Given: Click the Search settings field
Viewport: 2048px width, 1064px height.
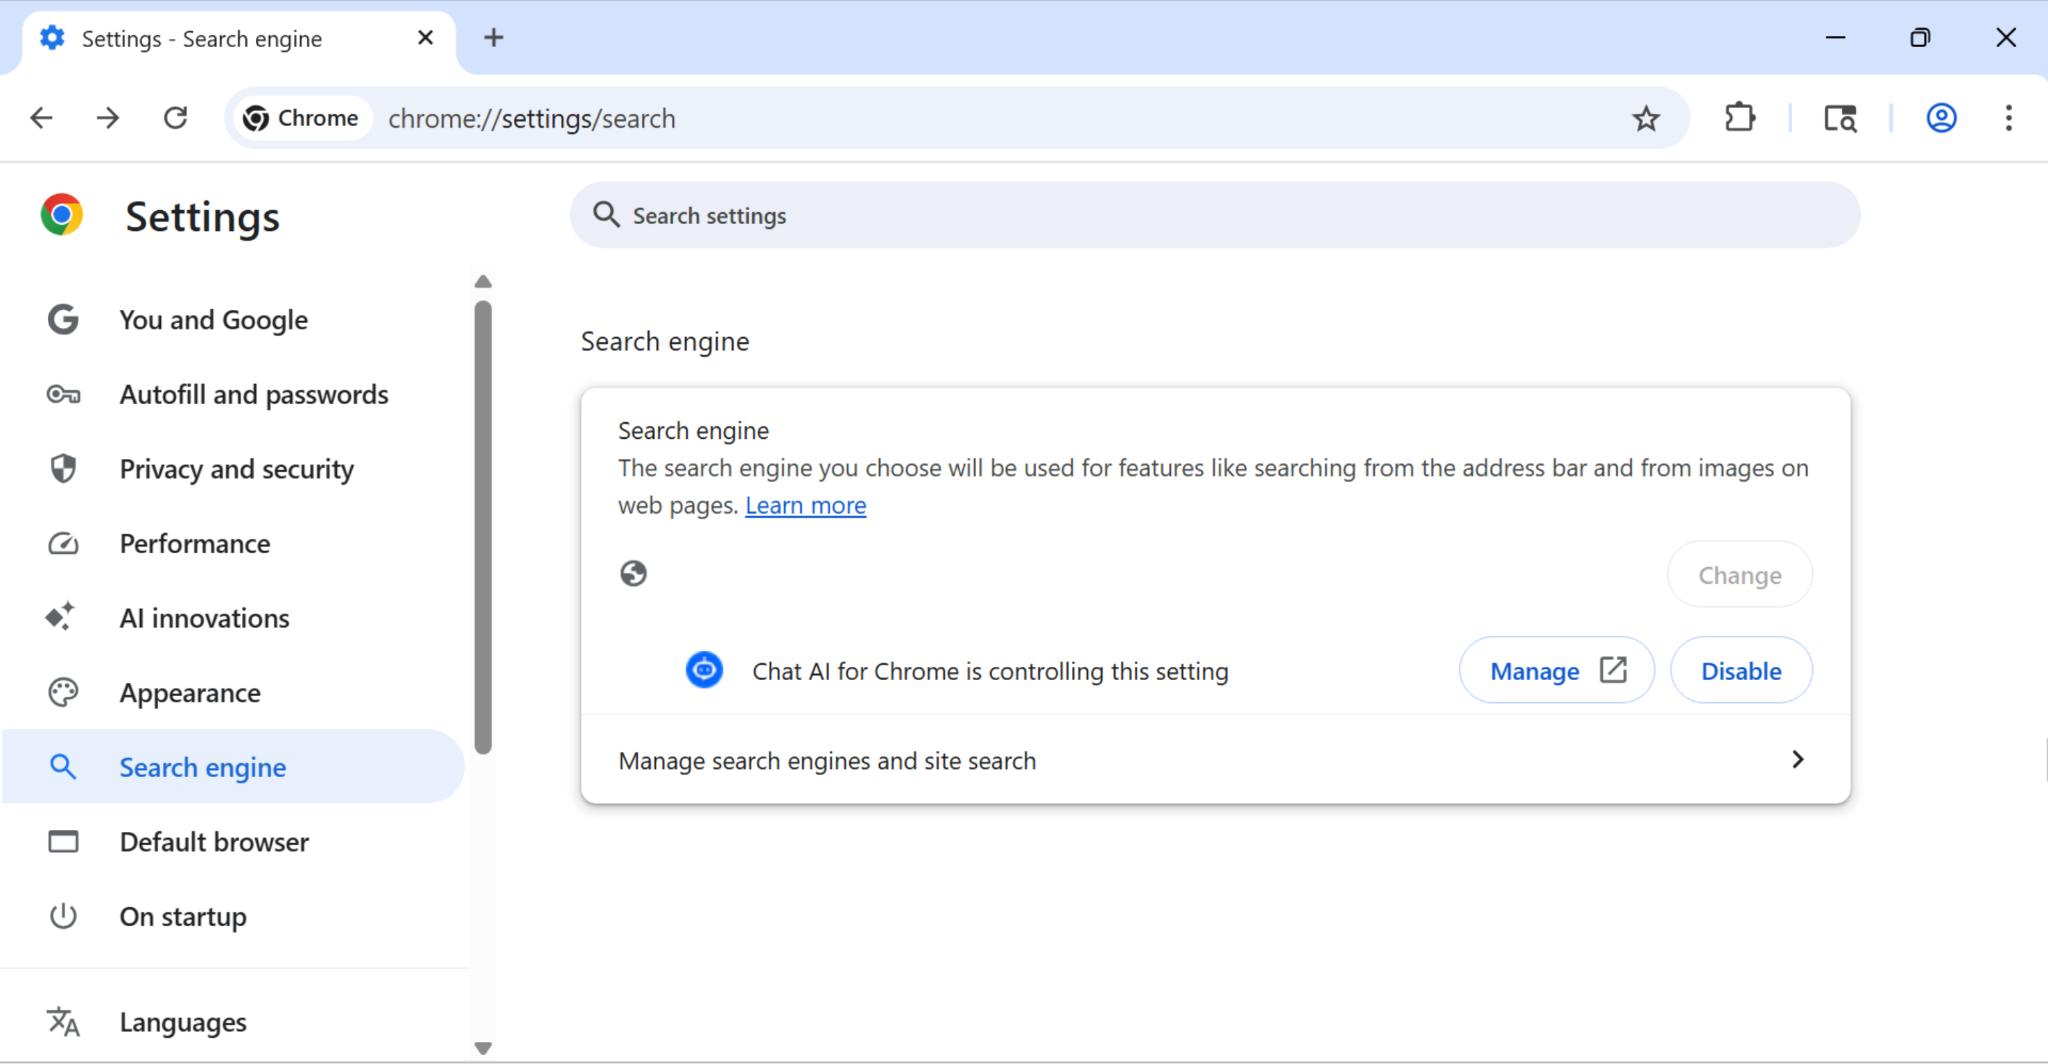Looking at the screenshot, I should 1215,215.
